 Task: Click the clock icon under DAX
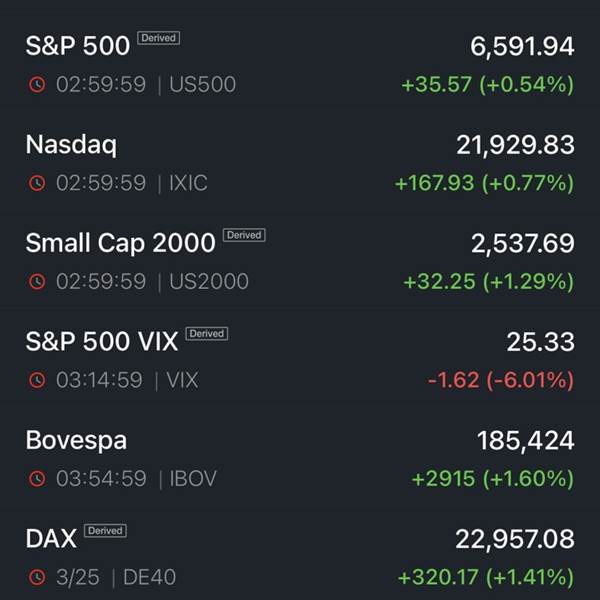(x=37, y=577)
